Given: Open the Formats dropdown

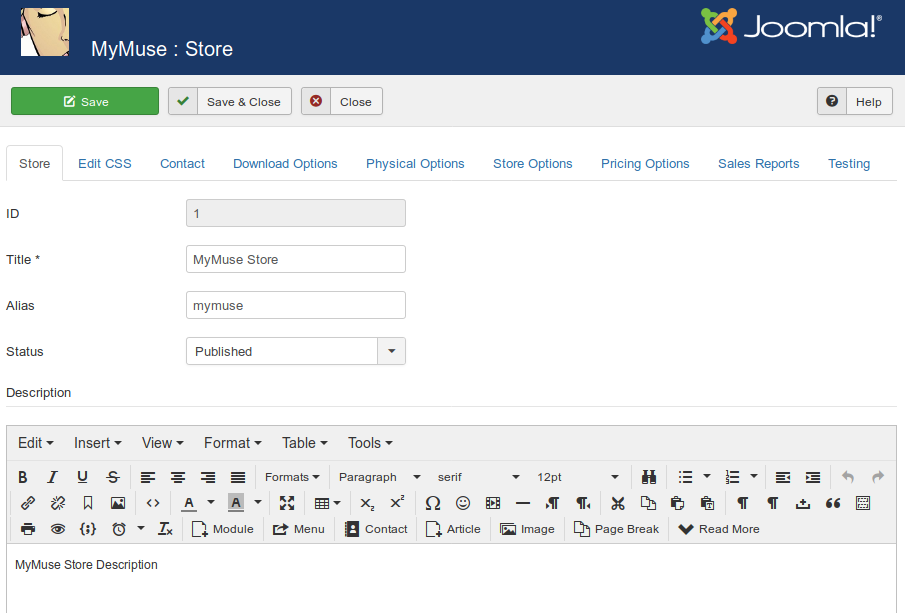Looking at the screenshot, I should click(292, 477).
